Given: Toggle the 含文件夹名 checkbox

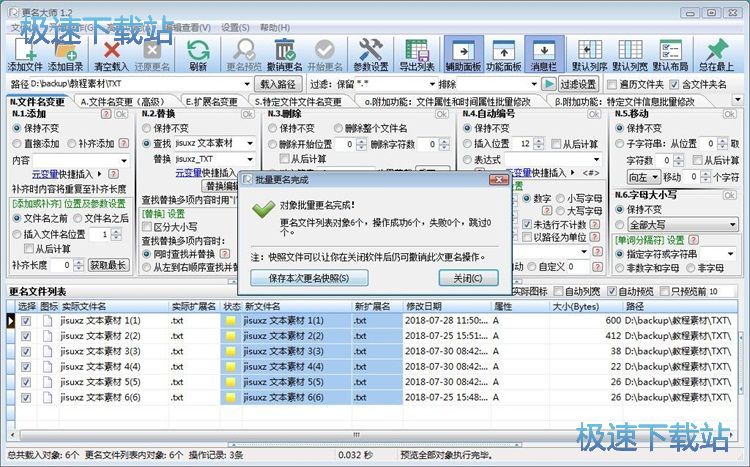Looking at the screenshot, I should (x=674, y=85).
